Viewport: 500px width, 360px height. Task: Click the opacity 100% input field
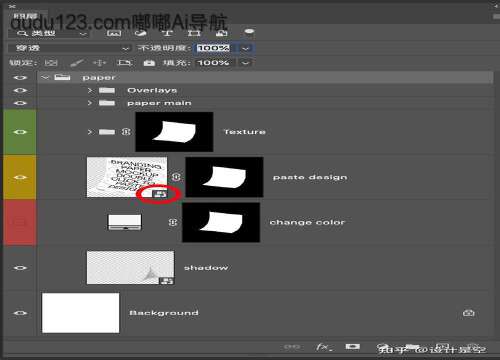pos(213,48)
